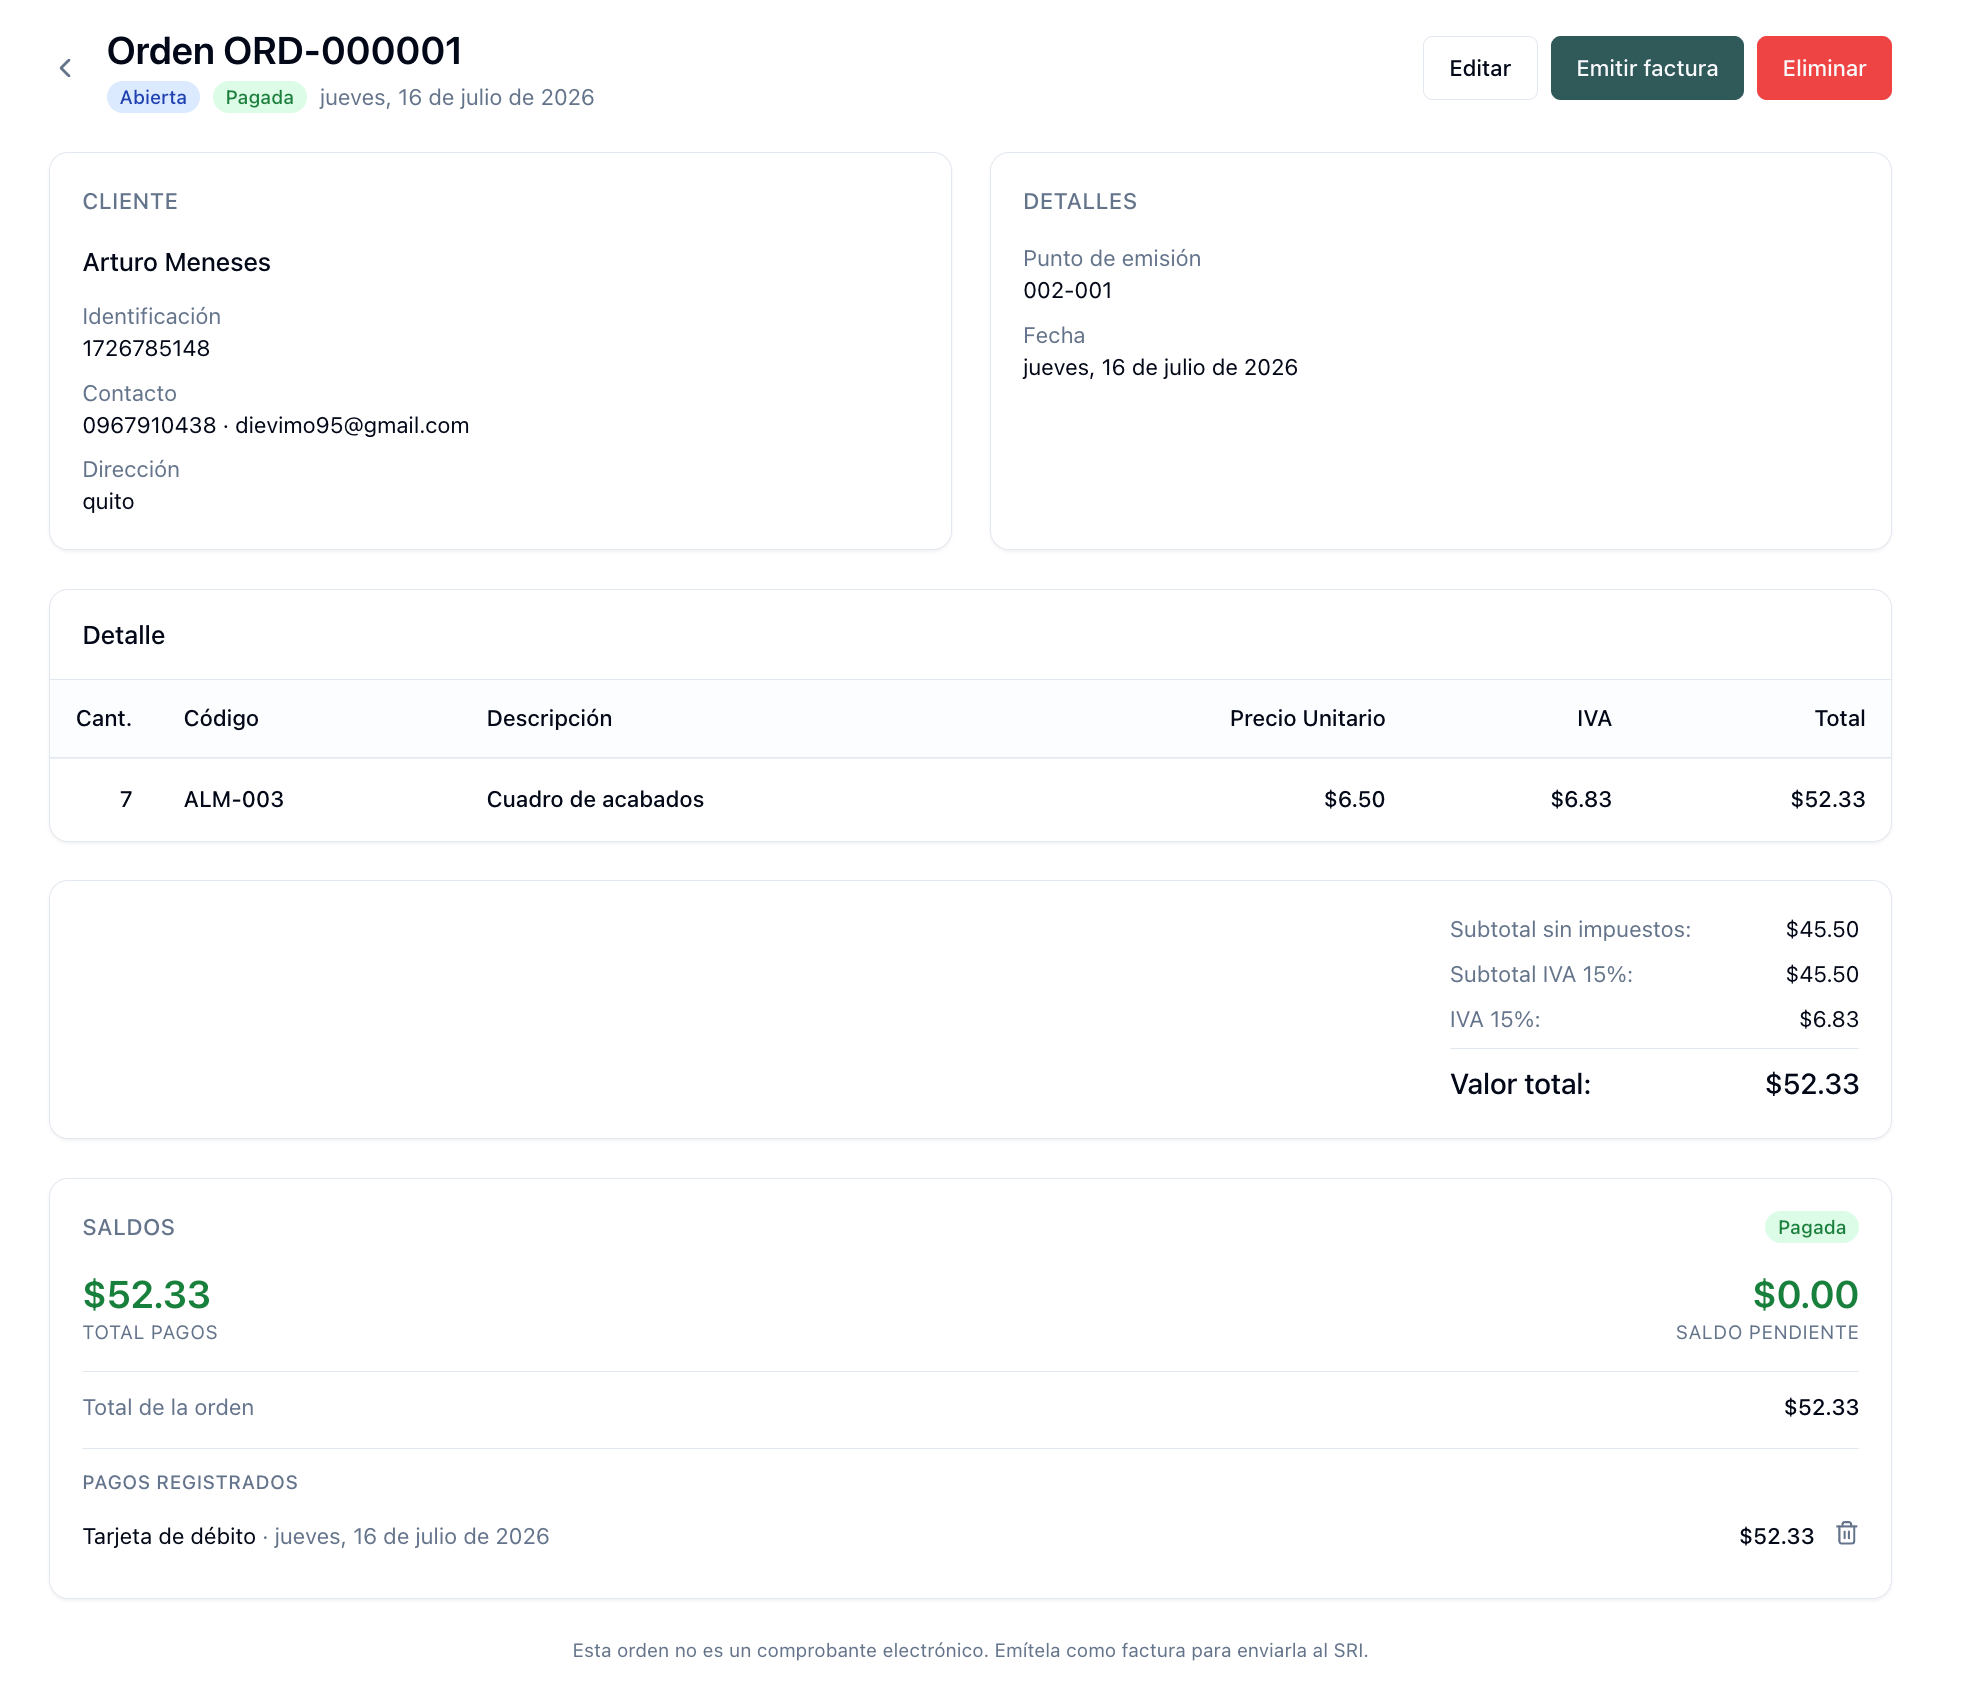This screenshot has height=1692, width=1972.
Task: Click the Precio Unitario column header
Action: pyautogui.click(x=1307, y=718)
